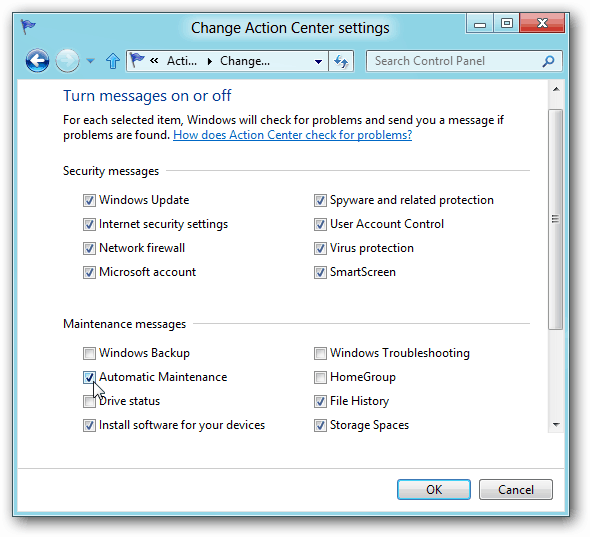Image resolution: width=590 pixels, height=537 pixels.
Task: Click the scrollbar down arrow
Action: tap(556, 424)
